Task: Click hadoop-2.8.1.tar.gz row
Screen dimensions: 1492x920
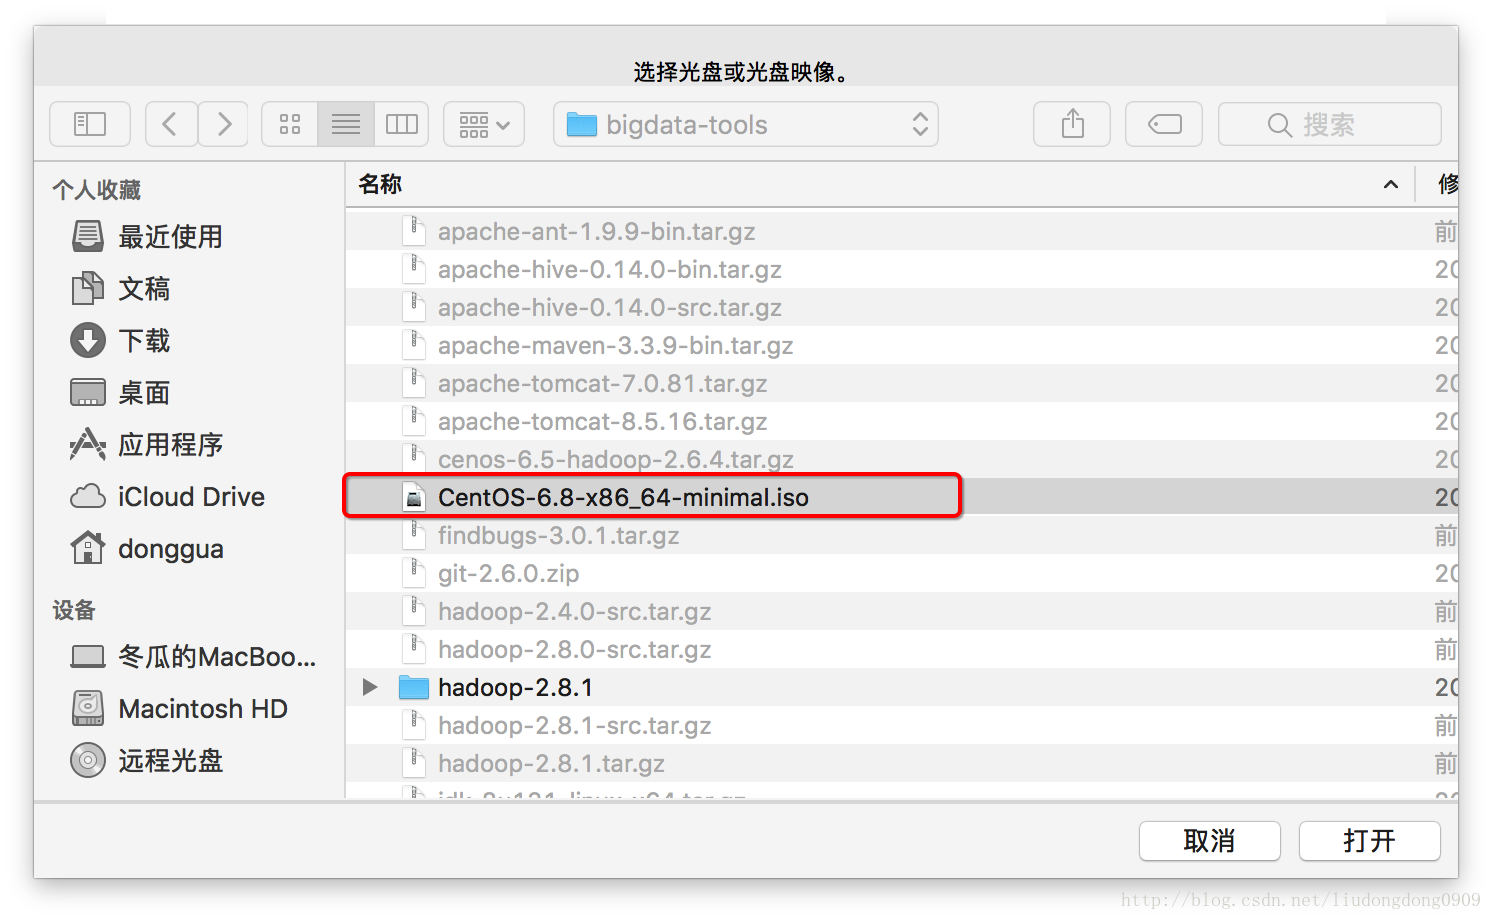Action: click(x=902, y=763)
